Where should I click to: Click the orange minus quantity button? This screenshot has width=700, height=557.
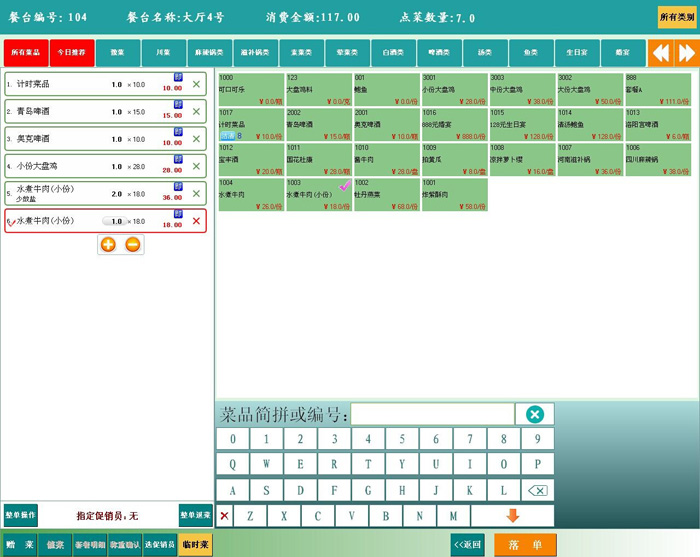pyautogui.click(x=133, y=245)
